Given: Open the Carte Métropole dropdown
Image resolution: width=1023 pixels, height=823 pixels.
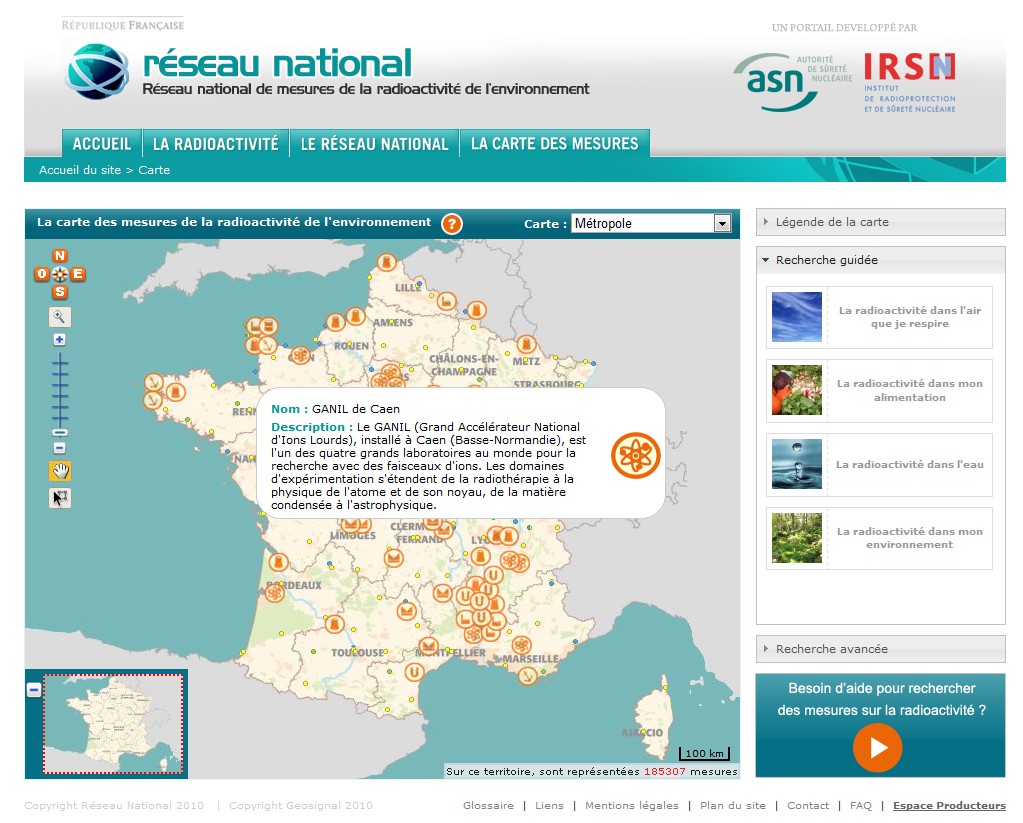Looking at the screenshot, I should tap(651, 223).
